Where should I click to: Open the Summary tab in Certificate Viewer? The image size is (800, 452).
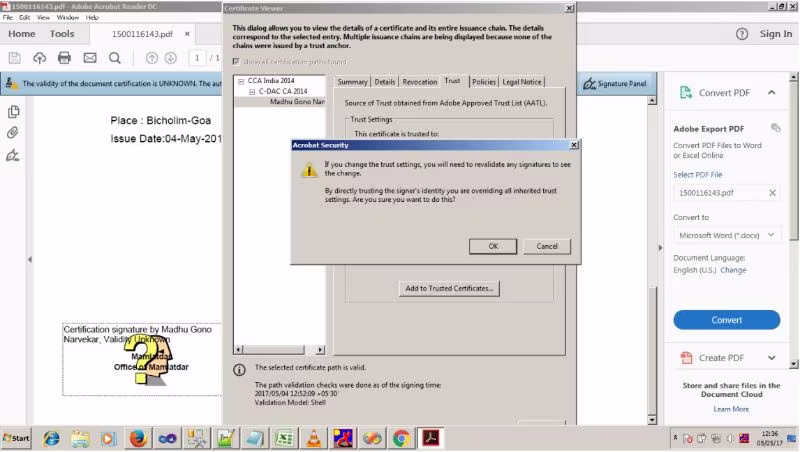pyautogui.click(x=352, y=82)
